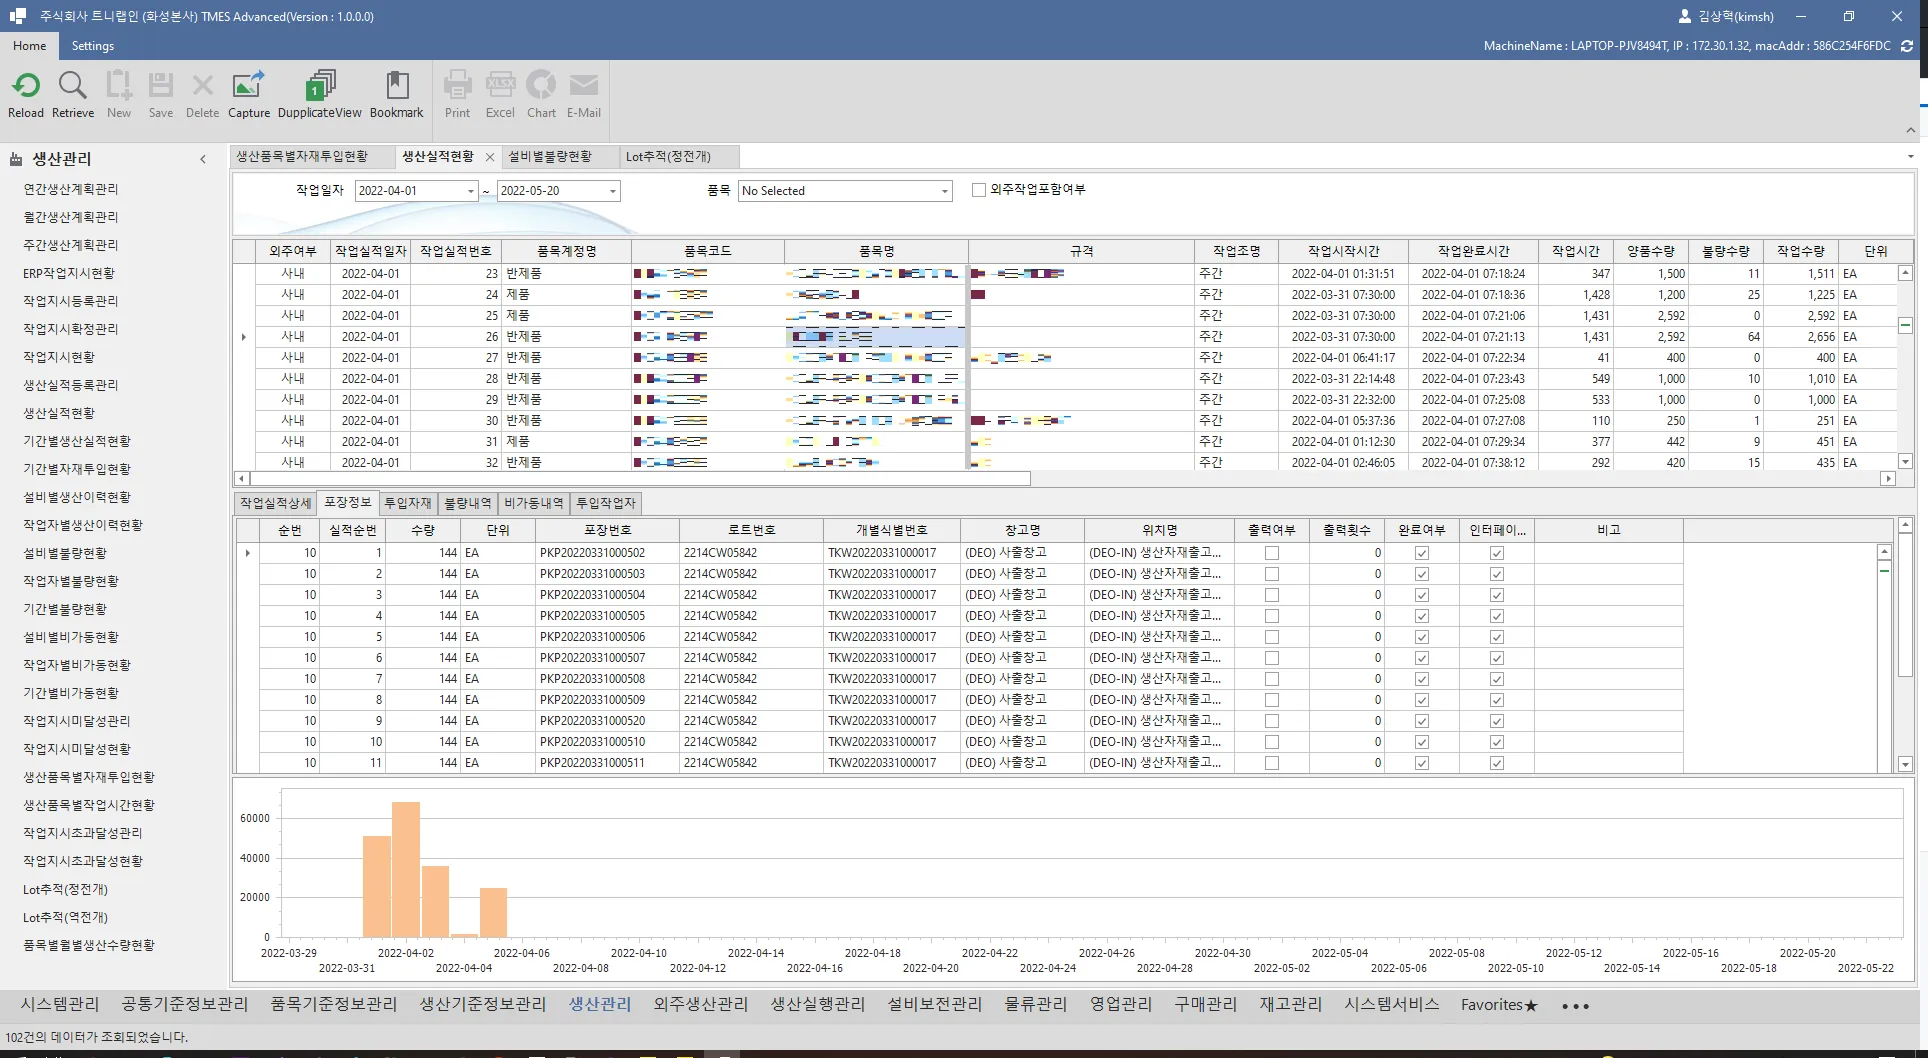Click the Capture screenshot icon
This screenshot has height=1058, width=1928.
[x=248, y=86]
